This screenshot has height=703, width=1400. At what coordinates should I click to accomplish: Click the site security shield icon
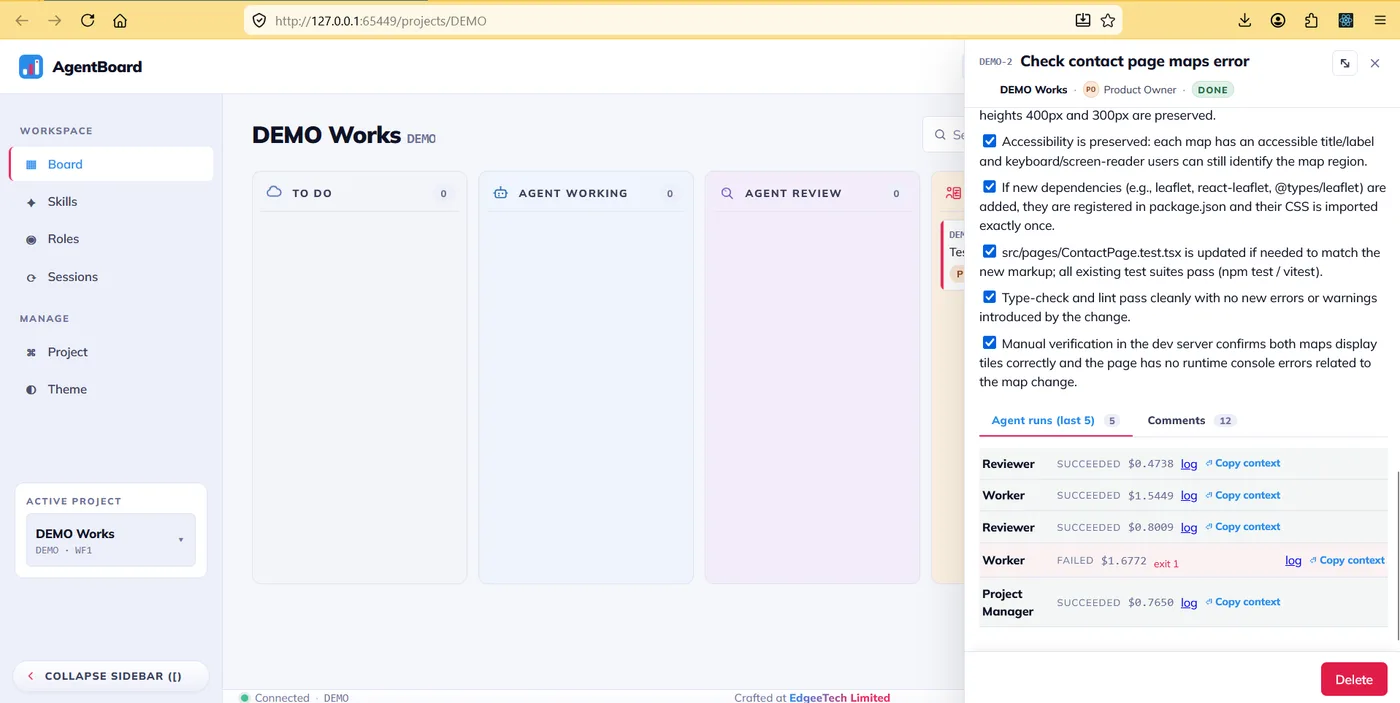pyautogui.click(x=259, y=20)
